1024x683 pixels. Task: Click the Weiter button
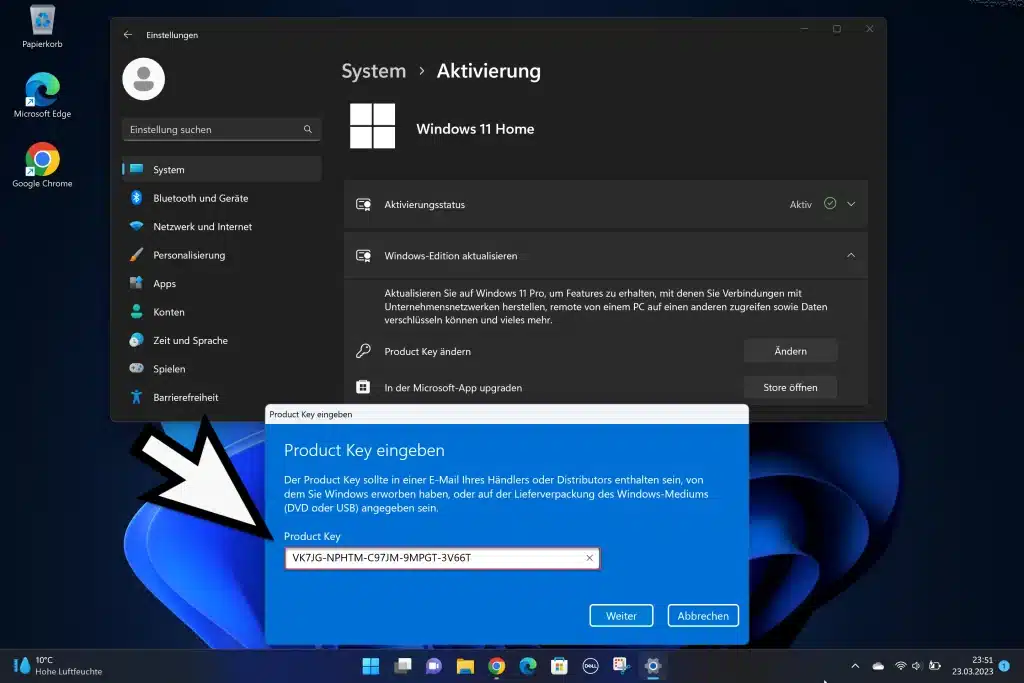[621, 616]
